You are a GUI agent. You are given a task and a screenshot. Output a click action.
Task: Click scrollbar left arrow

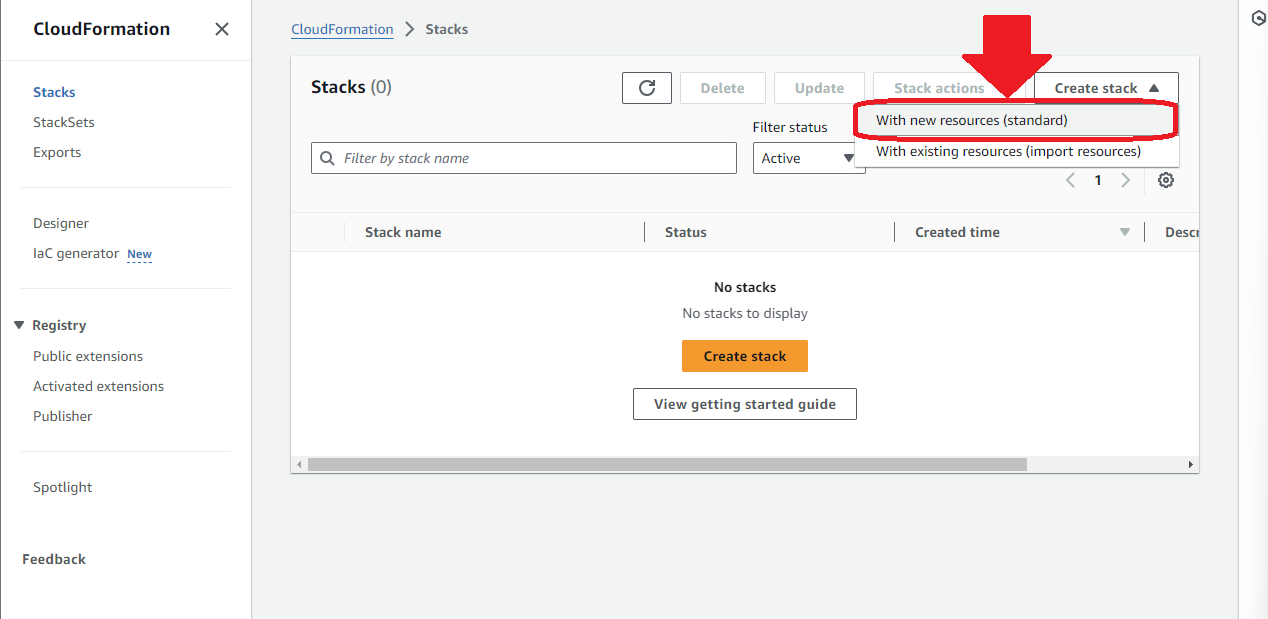tap(298, 465)
